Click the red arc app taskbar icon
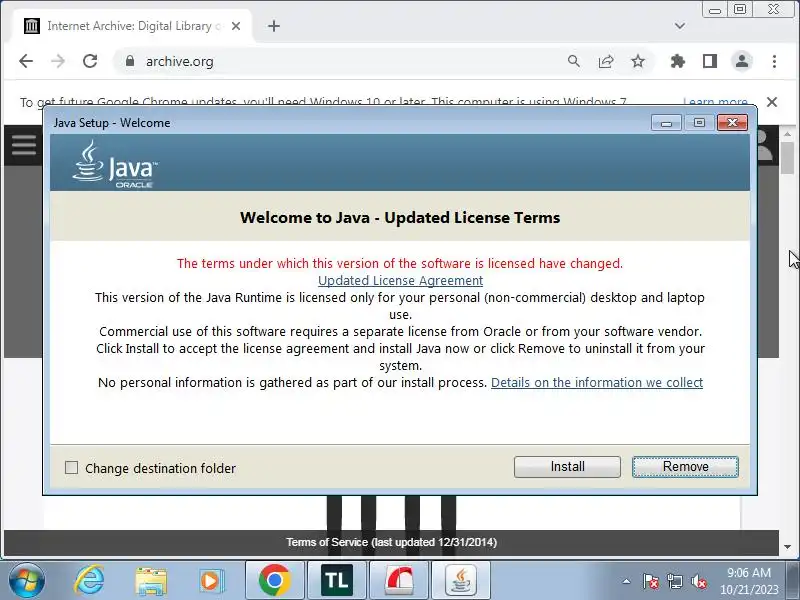Screen dimensions: 800x600 click(399, 581)
